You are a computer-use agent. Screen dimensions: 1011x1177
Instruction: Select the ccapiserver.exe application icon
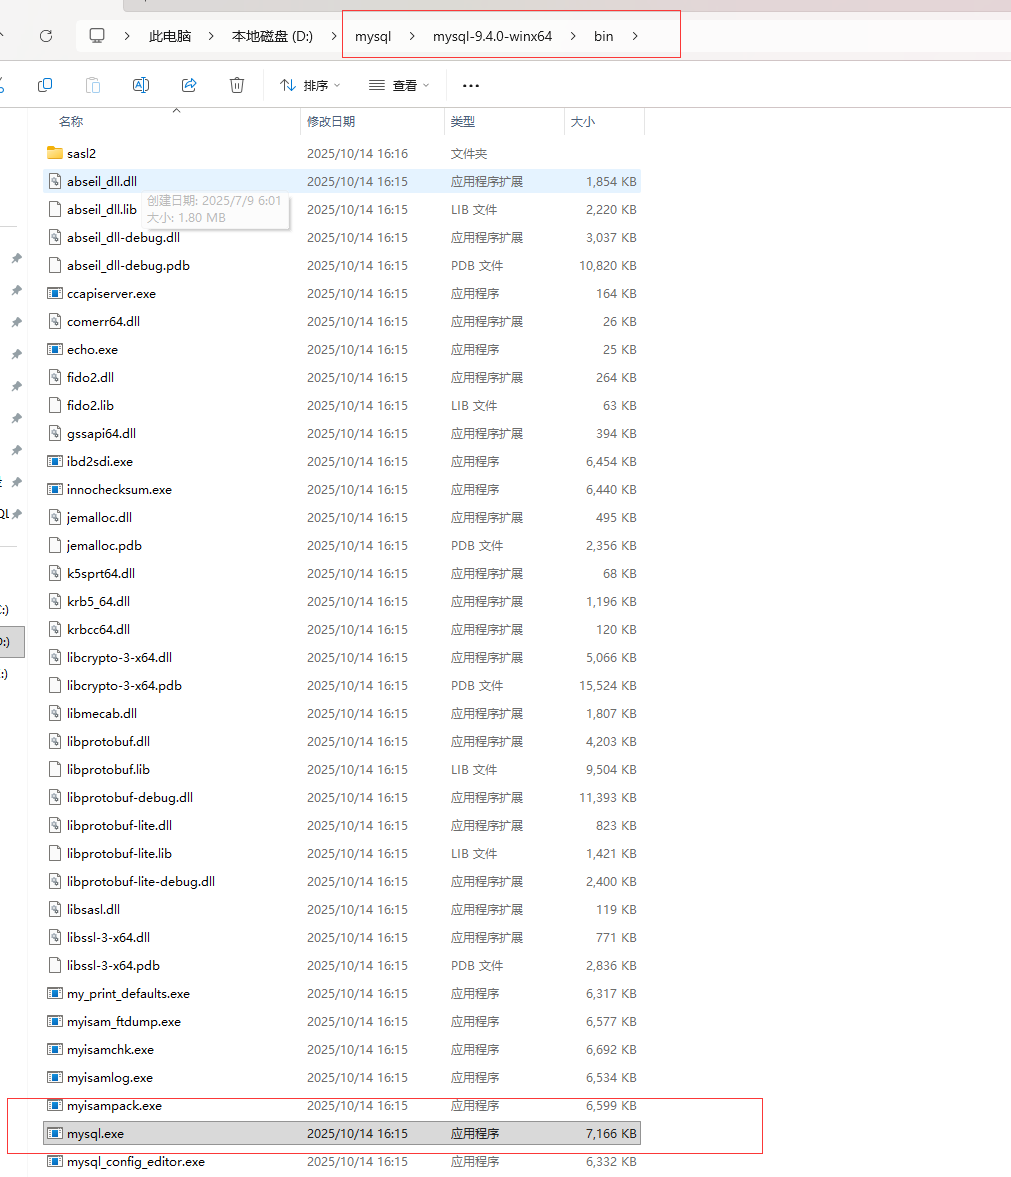click(x=55, y=293)
